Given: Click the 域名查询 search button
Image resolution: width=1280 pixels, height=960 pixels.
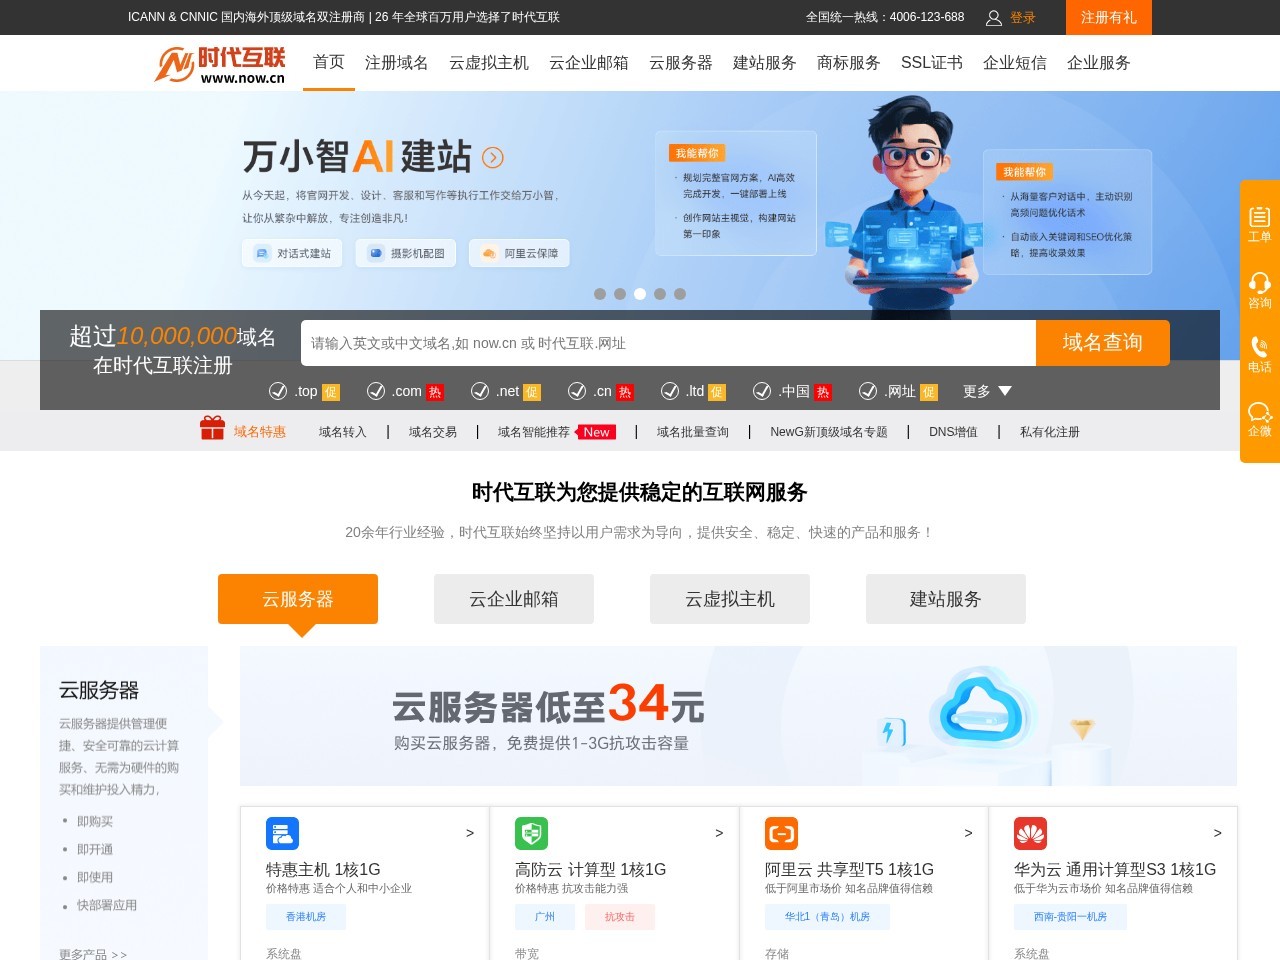Looking at the screenshot, I should [x=1102, y=343].
